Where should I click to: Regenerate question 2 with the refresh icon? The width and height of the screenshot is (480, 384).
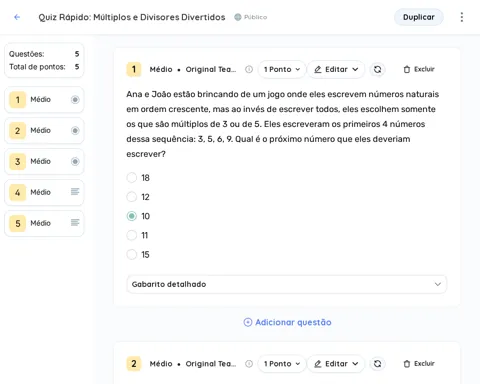(377, 364)
